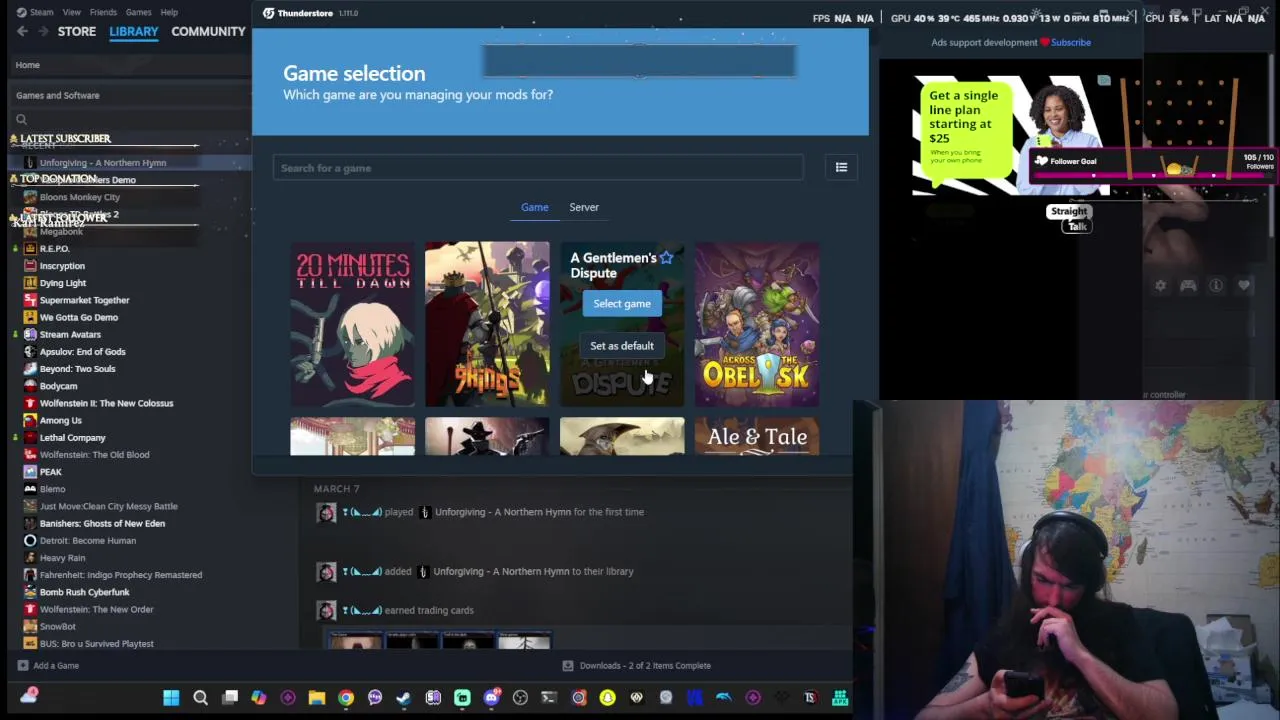Click the 'Search for a game' field

coord(538,168)
